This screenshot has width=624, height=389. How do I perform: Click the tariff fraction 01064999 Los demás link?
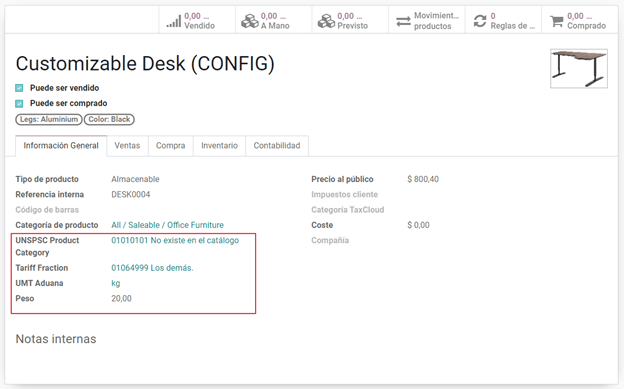click(x=152, y=268)
